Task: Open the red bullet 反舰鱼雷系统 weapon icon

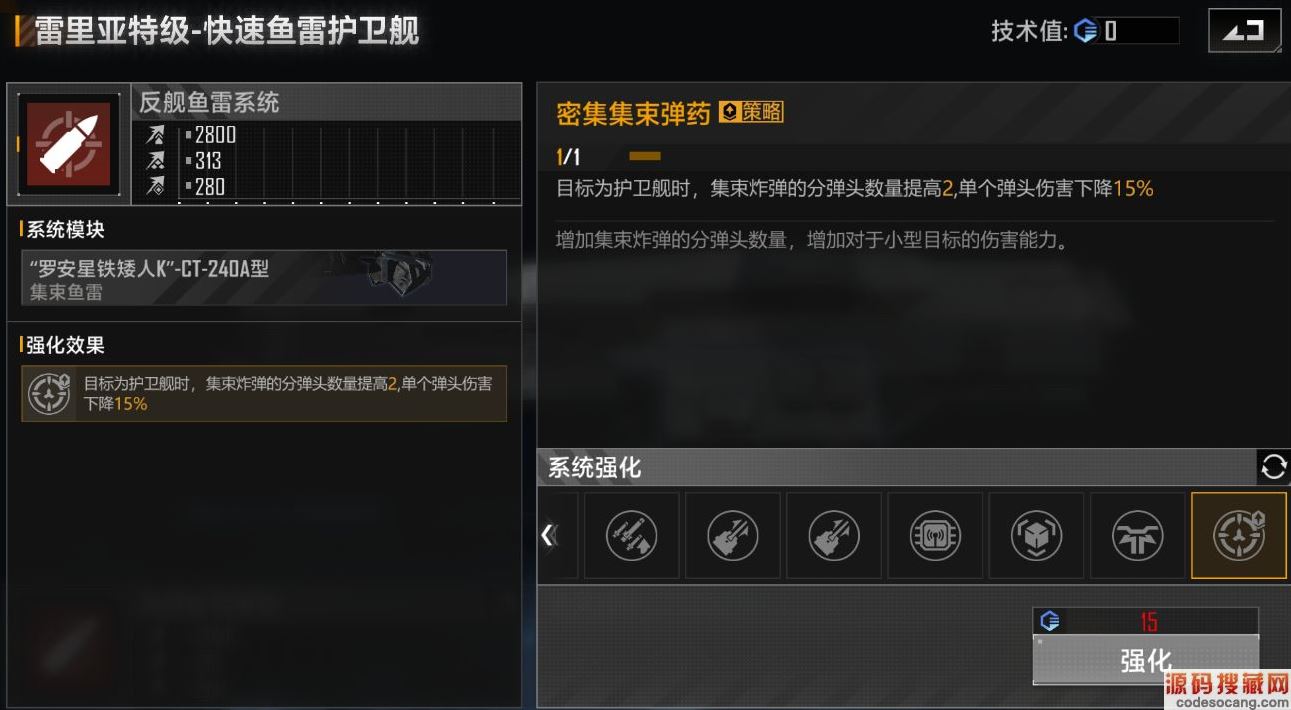Action: pyautogui.click(x=68, y=143)
